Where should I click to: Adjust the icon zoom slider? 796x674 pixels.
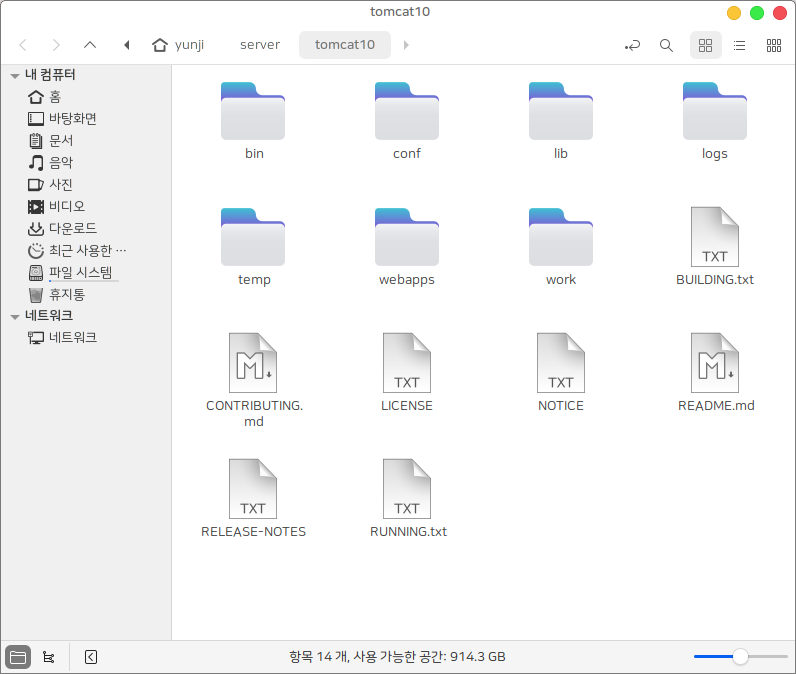740,657
